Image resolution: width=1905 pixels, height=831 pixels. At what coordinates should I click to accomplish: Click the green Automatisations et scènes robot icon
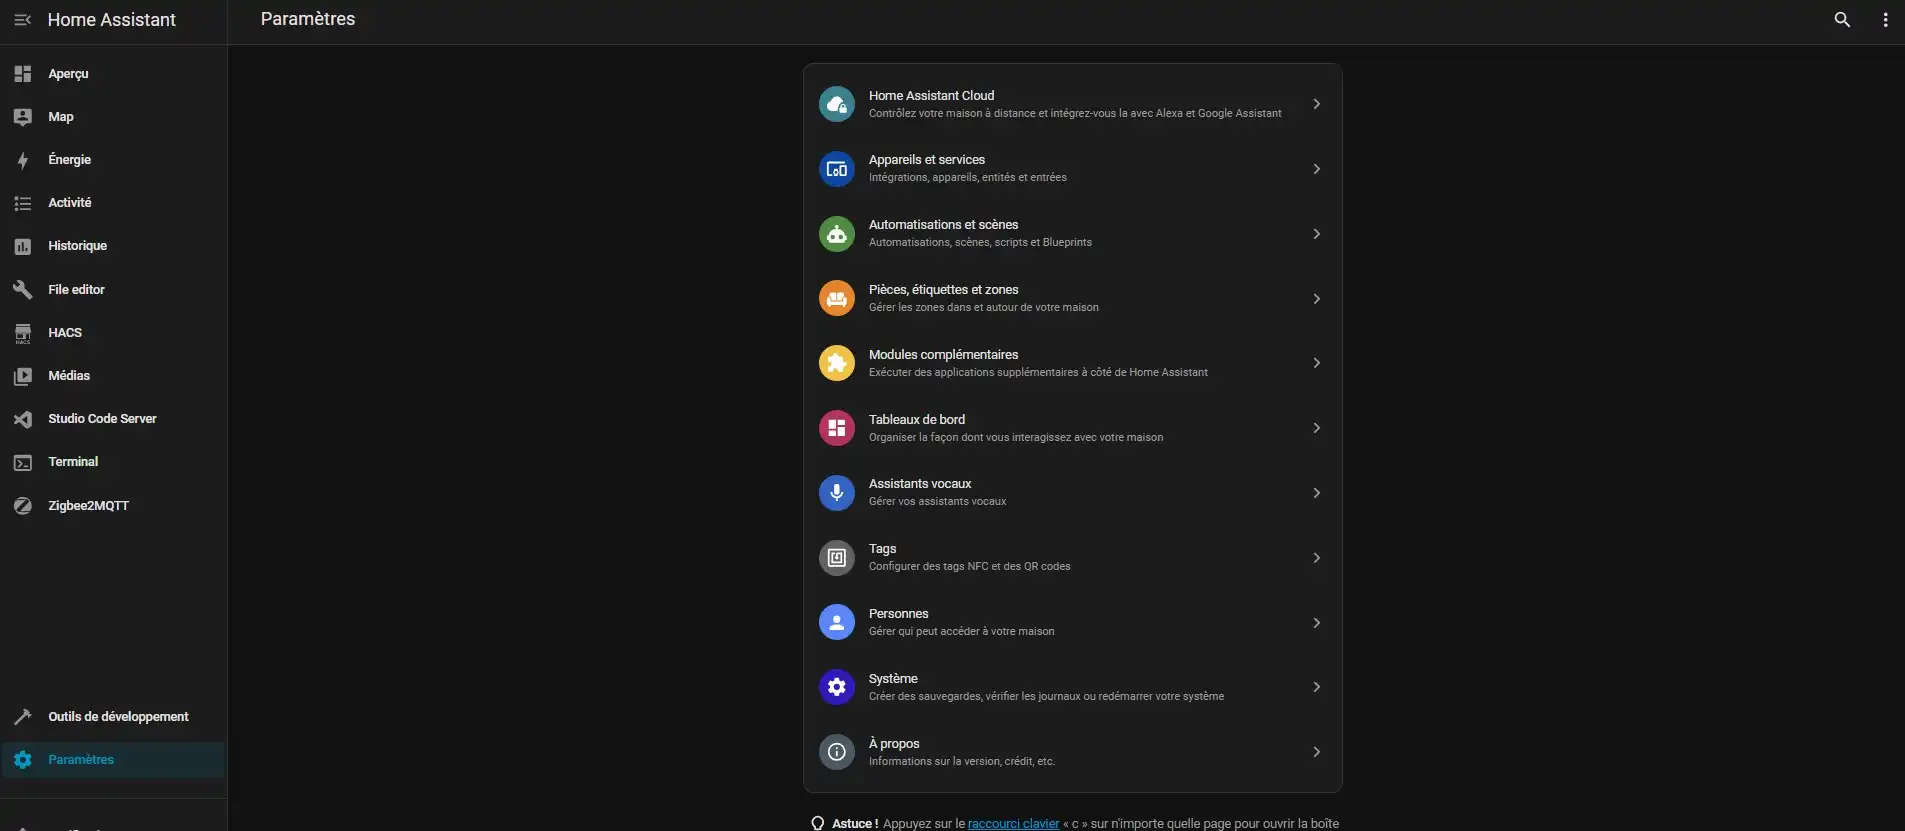point(837,234)
